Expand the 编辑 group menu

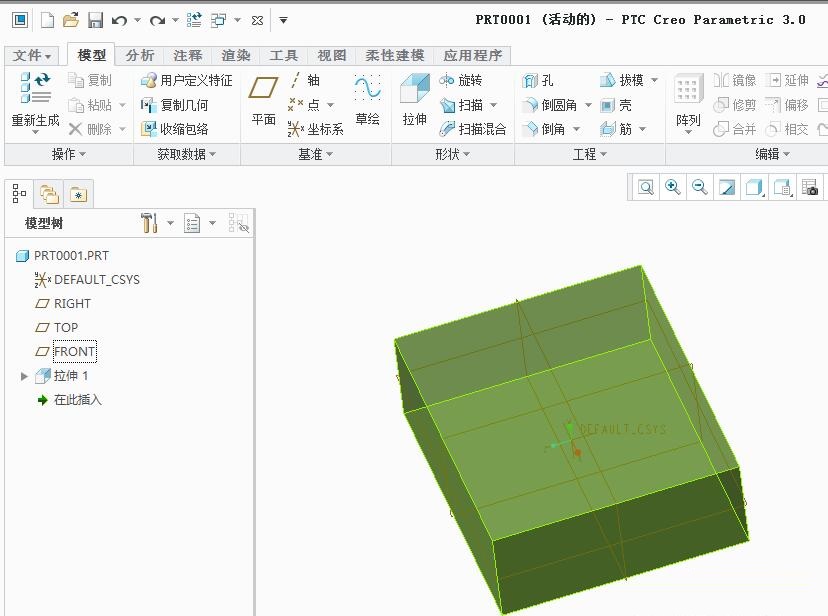tap(773, 154)
